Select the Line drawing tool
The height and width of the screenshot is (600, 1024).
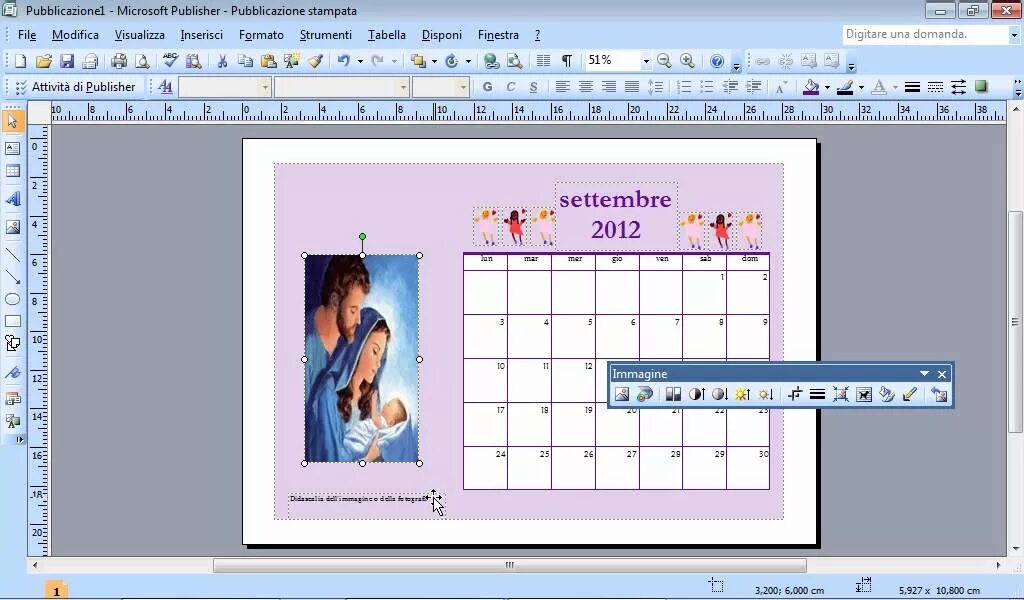[x=12, y=255]
